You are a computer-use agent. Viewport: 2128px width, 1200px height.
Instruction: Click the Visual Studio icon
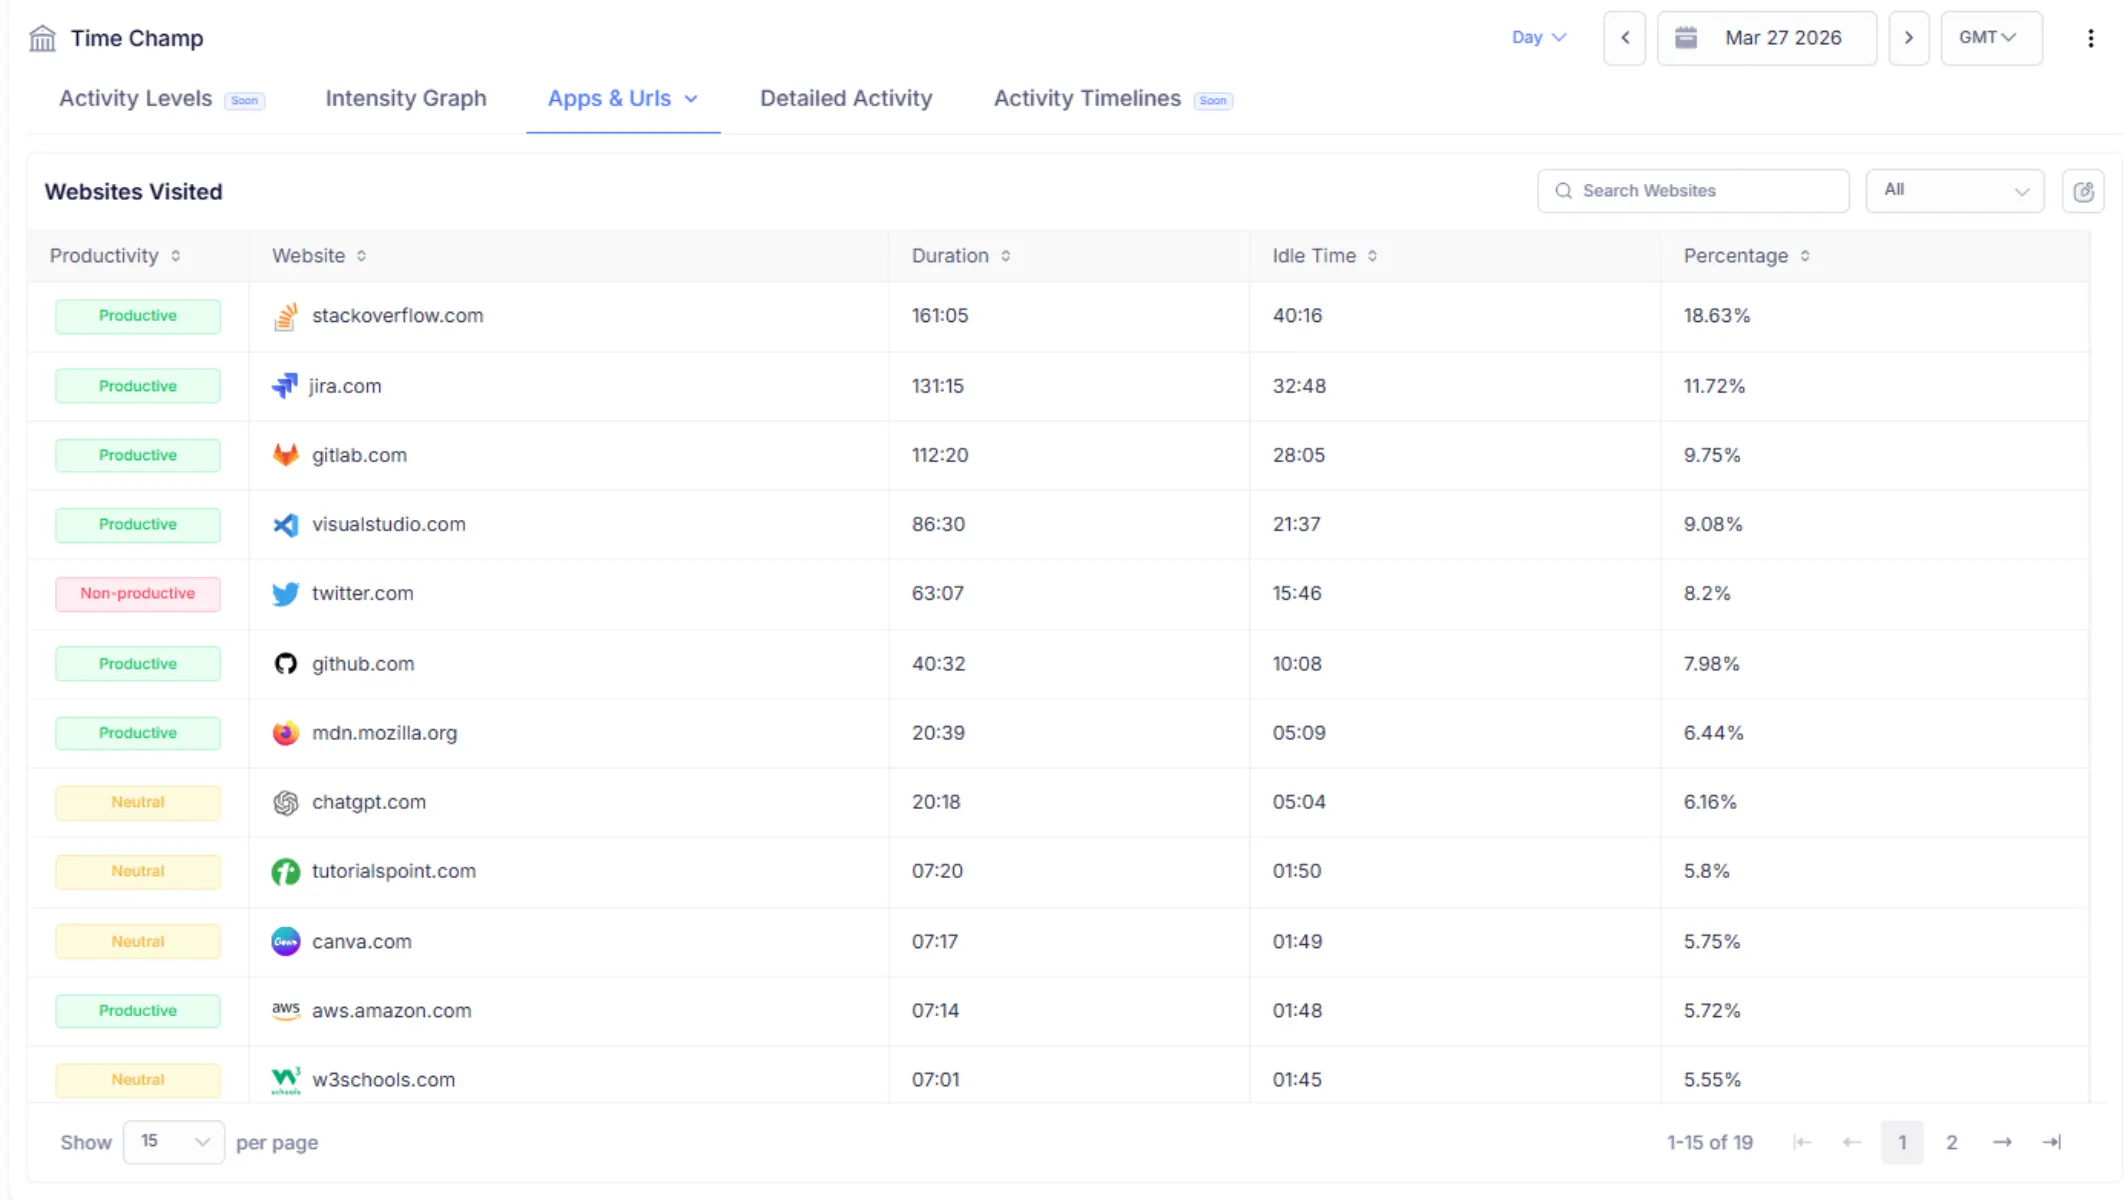[x=285, y=524]
